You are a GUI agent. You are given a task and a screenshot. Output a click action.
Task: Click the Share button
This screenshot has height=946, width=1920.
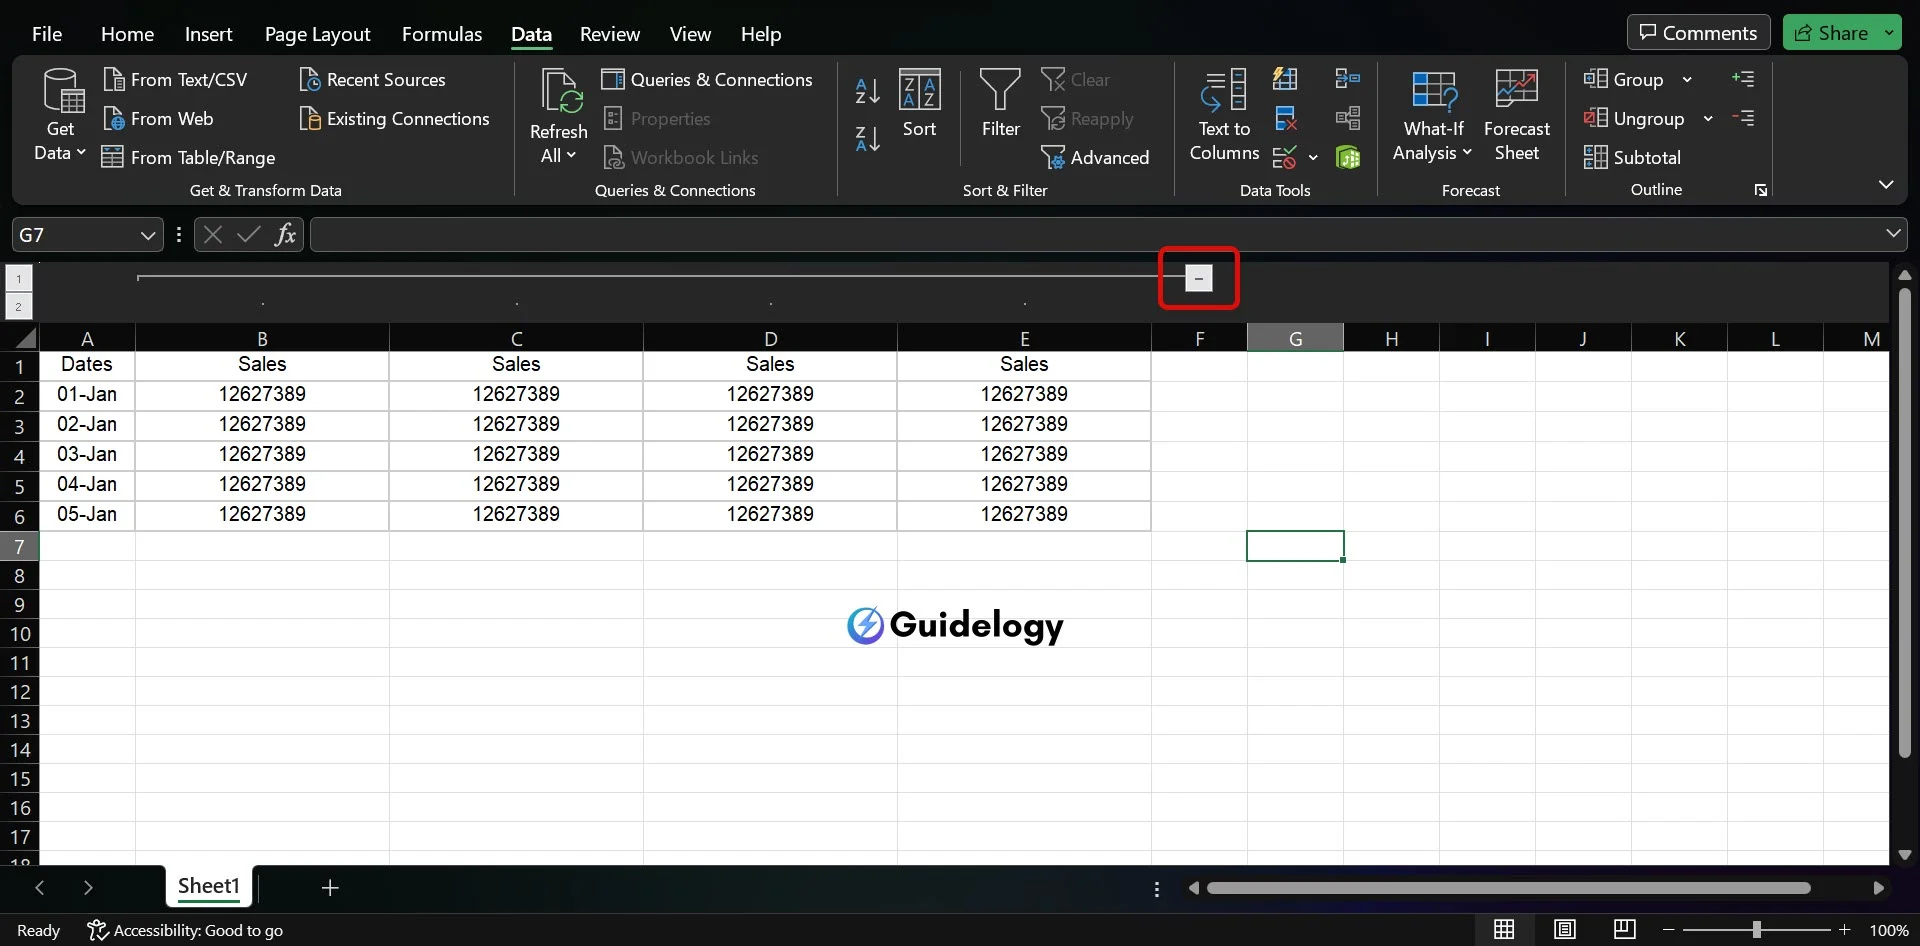[x=1831, y=33]
